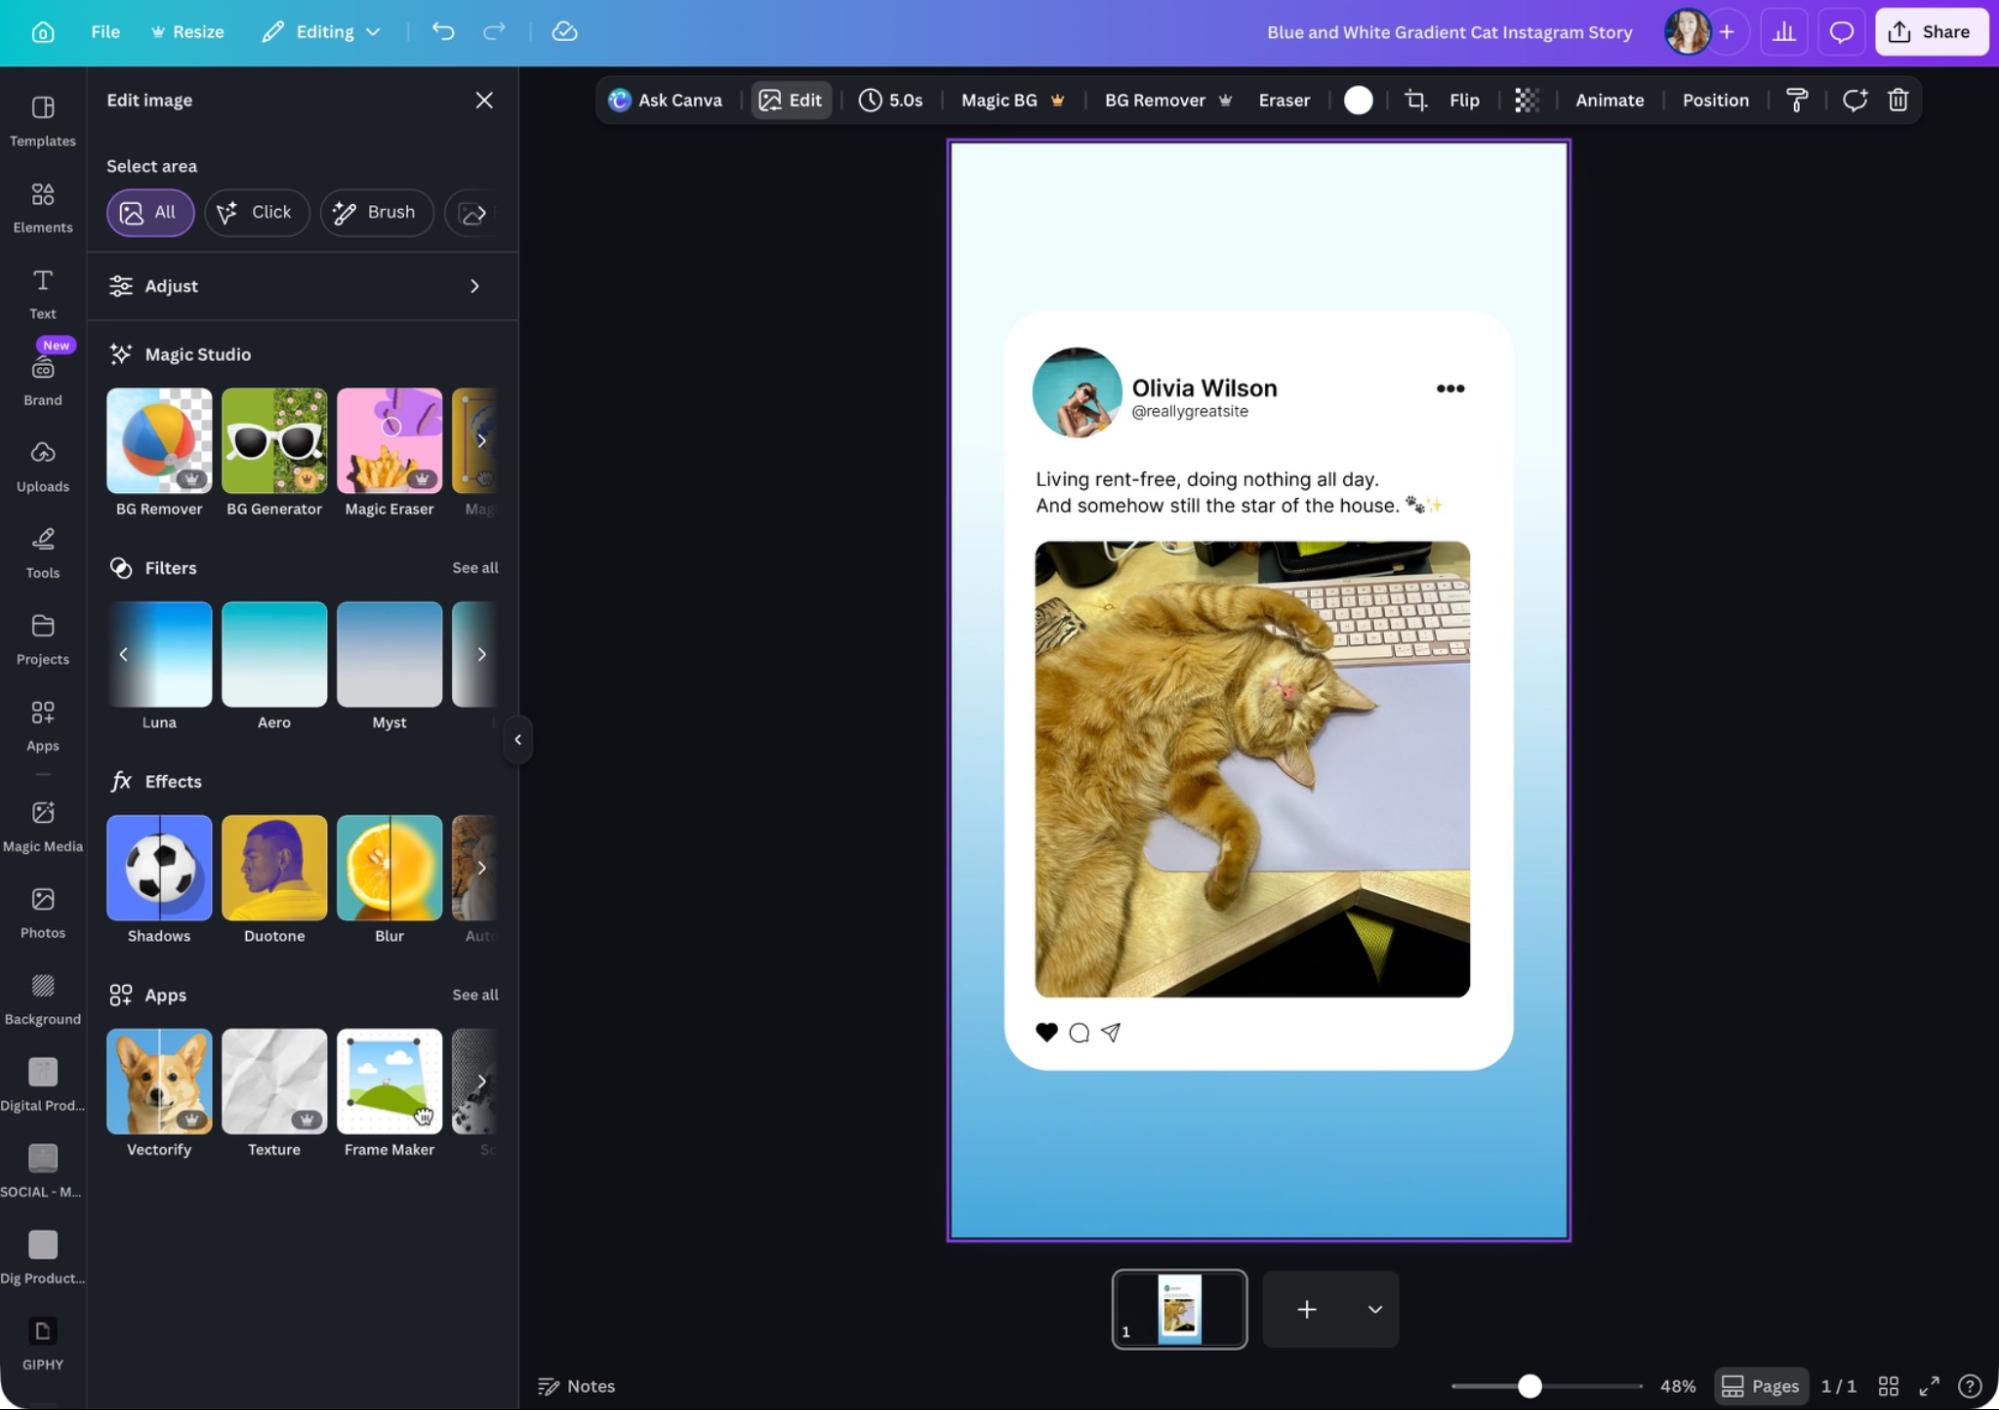Select page 1 thumbnail
This screenshot has width=1999, height=1410.
[1179, 1309]
